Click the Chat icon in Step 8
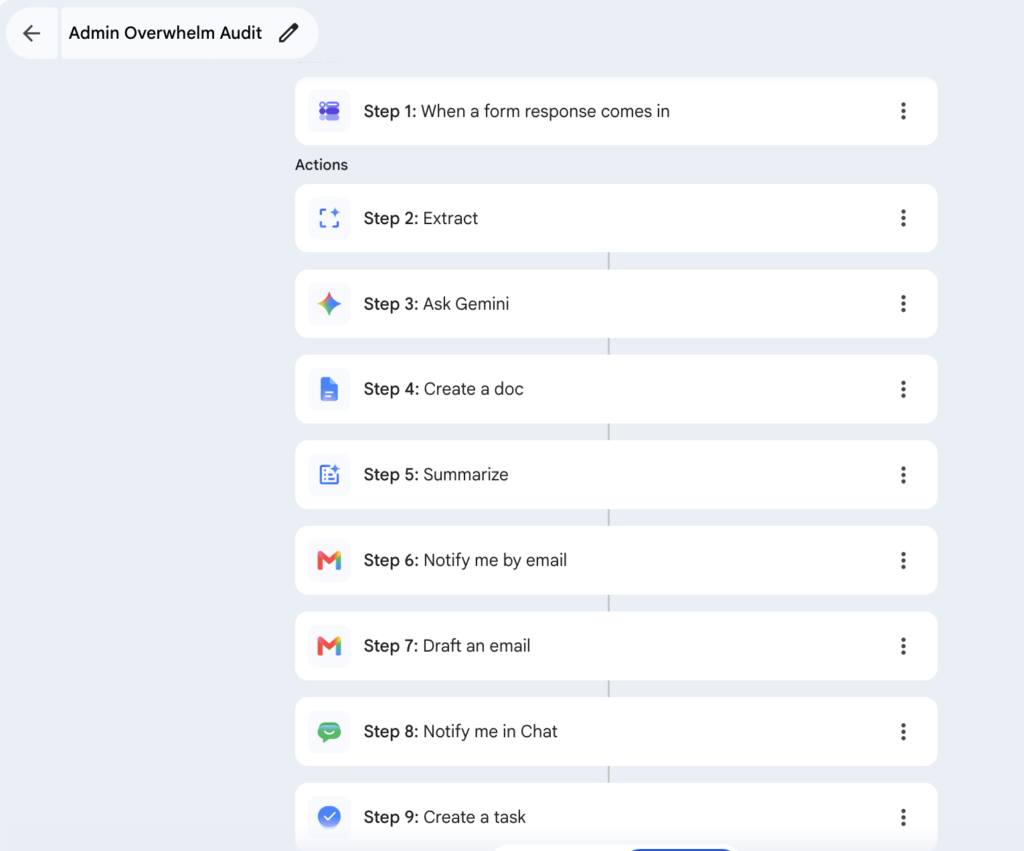1024x851 pixels. [329, 731]
